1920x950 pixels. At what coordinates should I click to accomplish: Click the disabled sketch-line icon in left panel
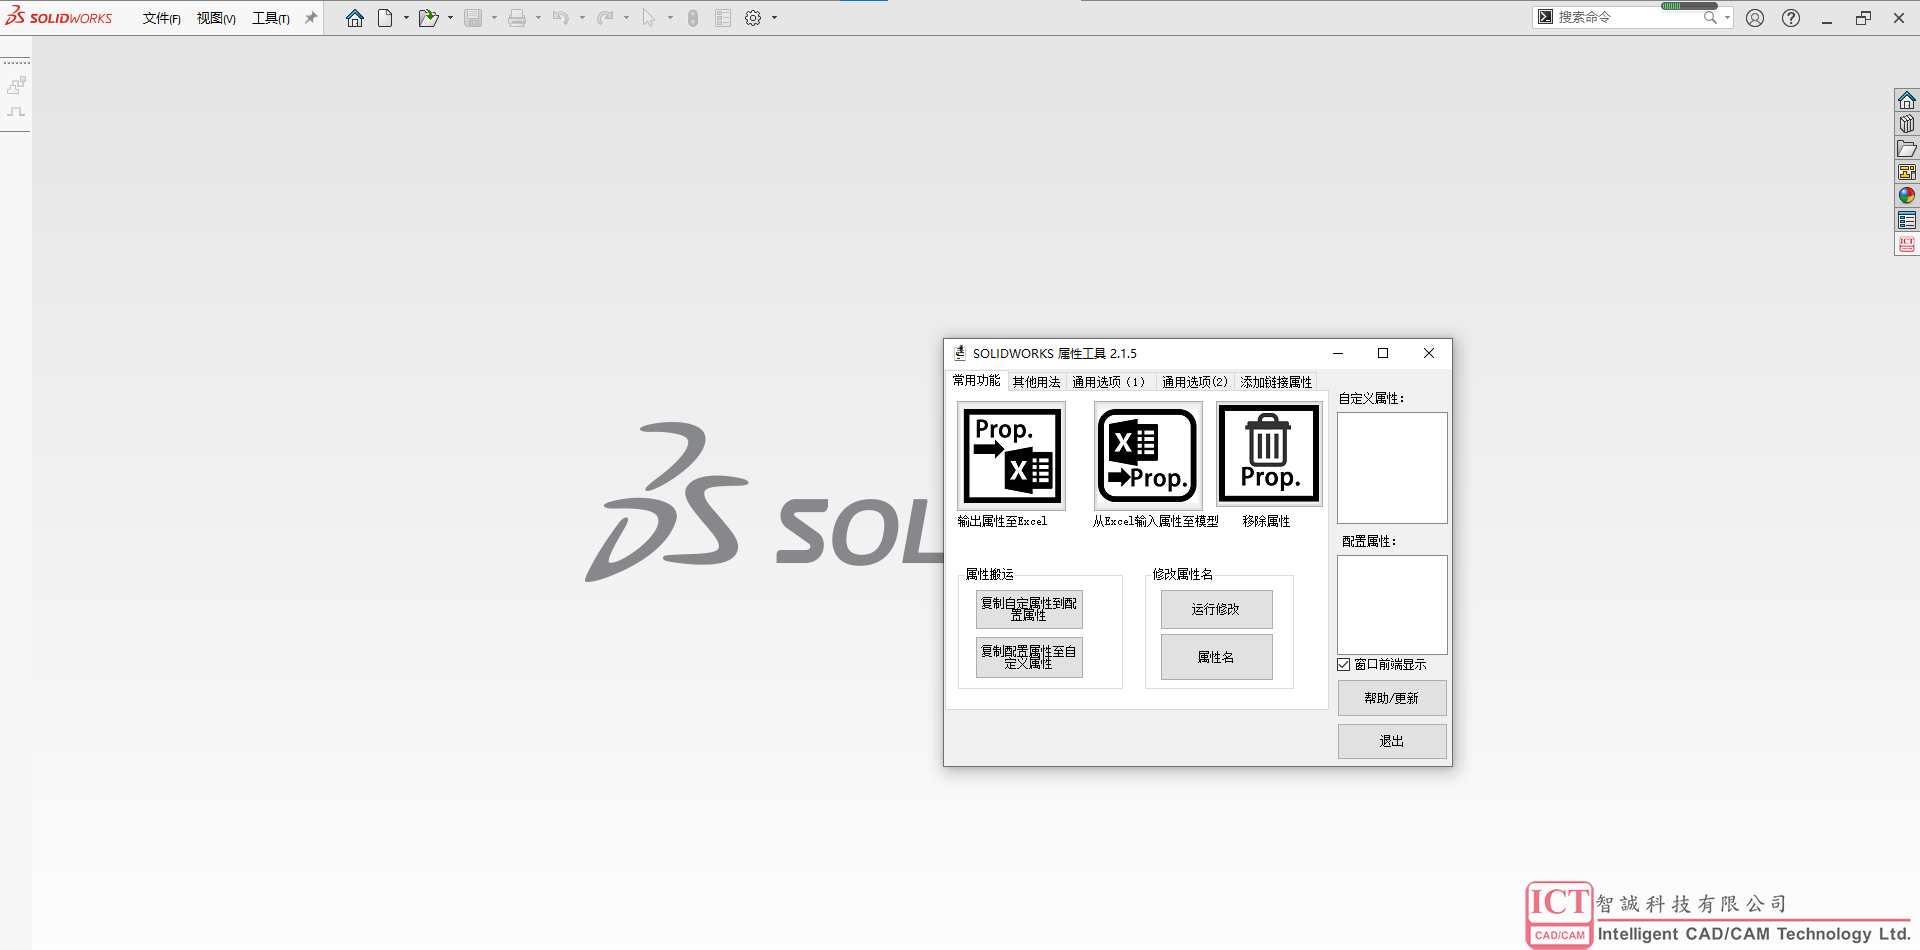pyautogui.click(x=16, y=112)
